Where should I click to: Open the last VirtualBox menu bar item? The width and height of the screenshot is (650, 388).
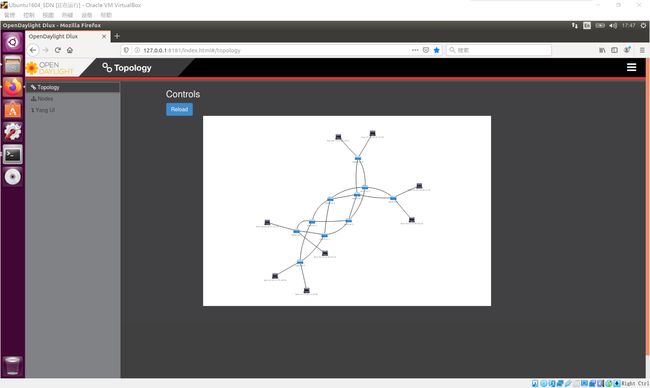tap(106, 15)
